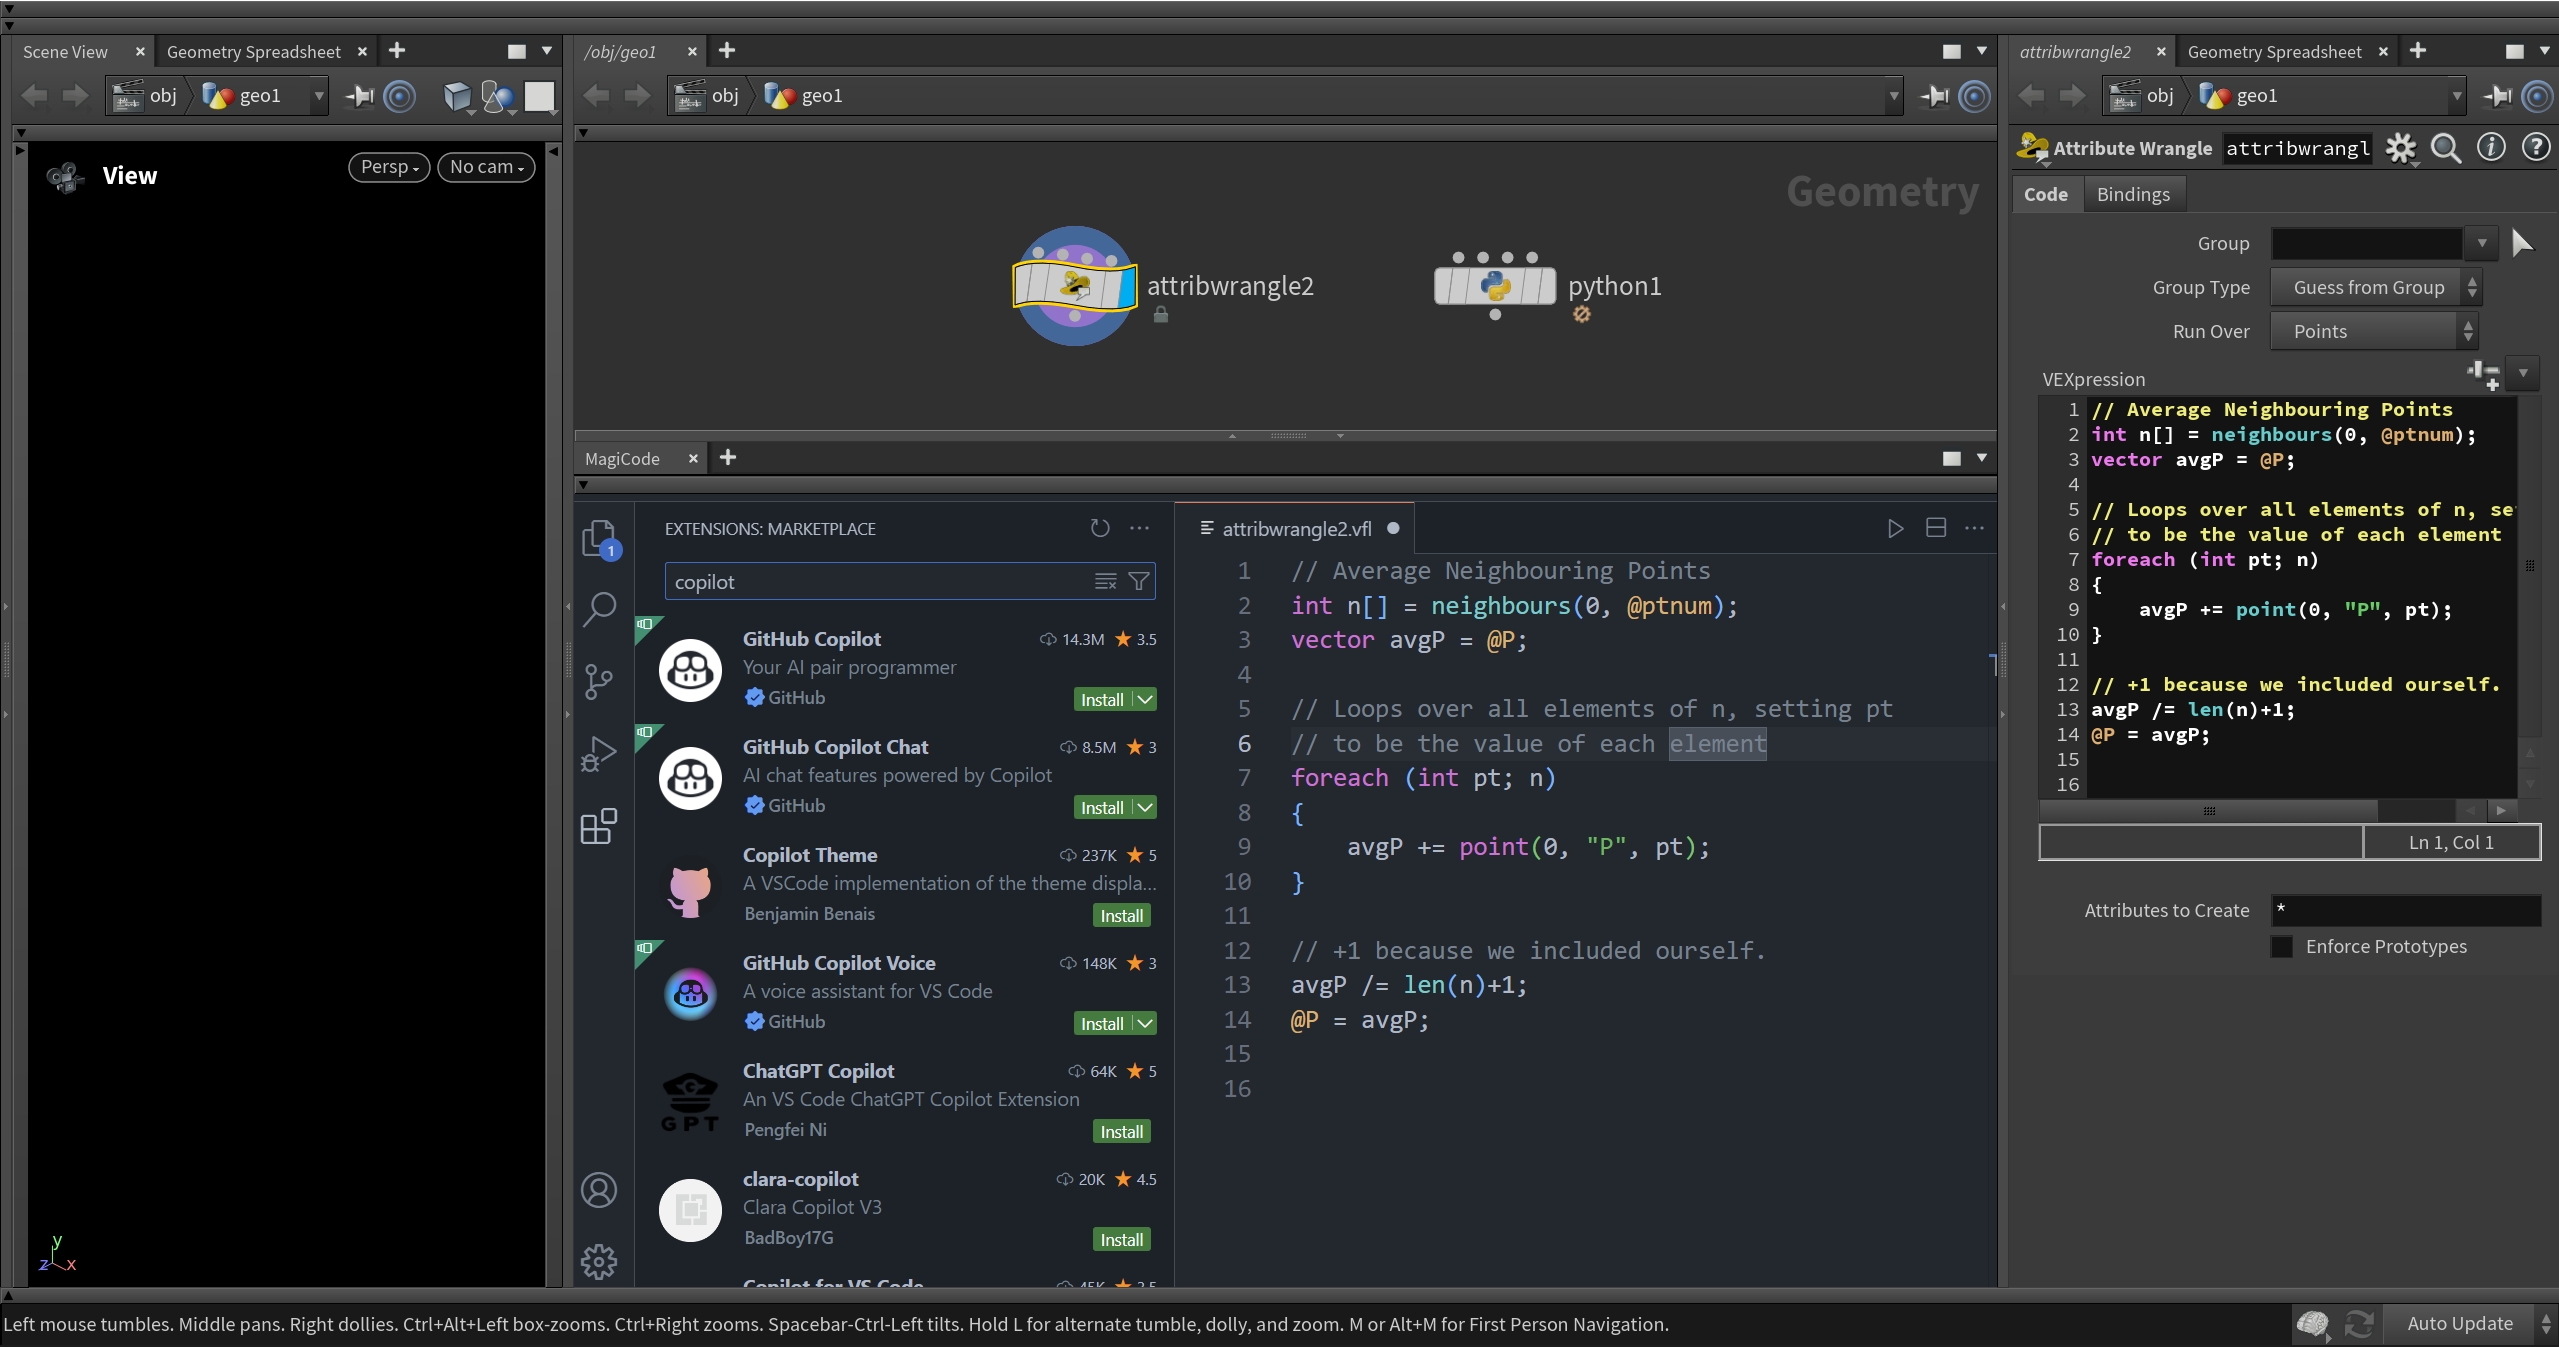The width and height of the screenshot is (2559, 1347).
Task: Expand the Group Type dropdown
Action: [x=2375, y=287]
